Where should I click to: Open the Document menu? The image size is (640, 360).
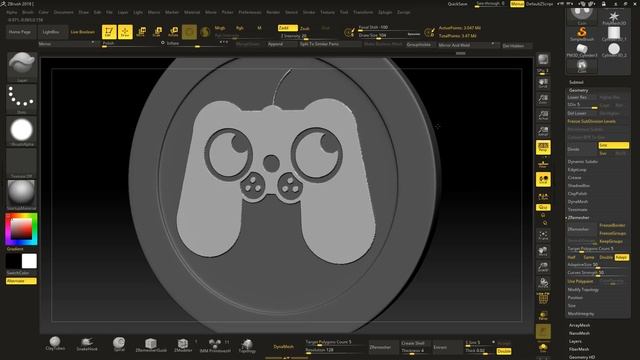(63, 12)
